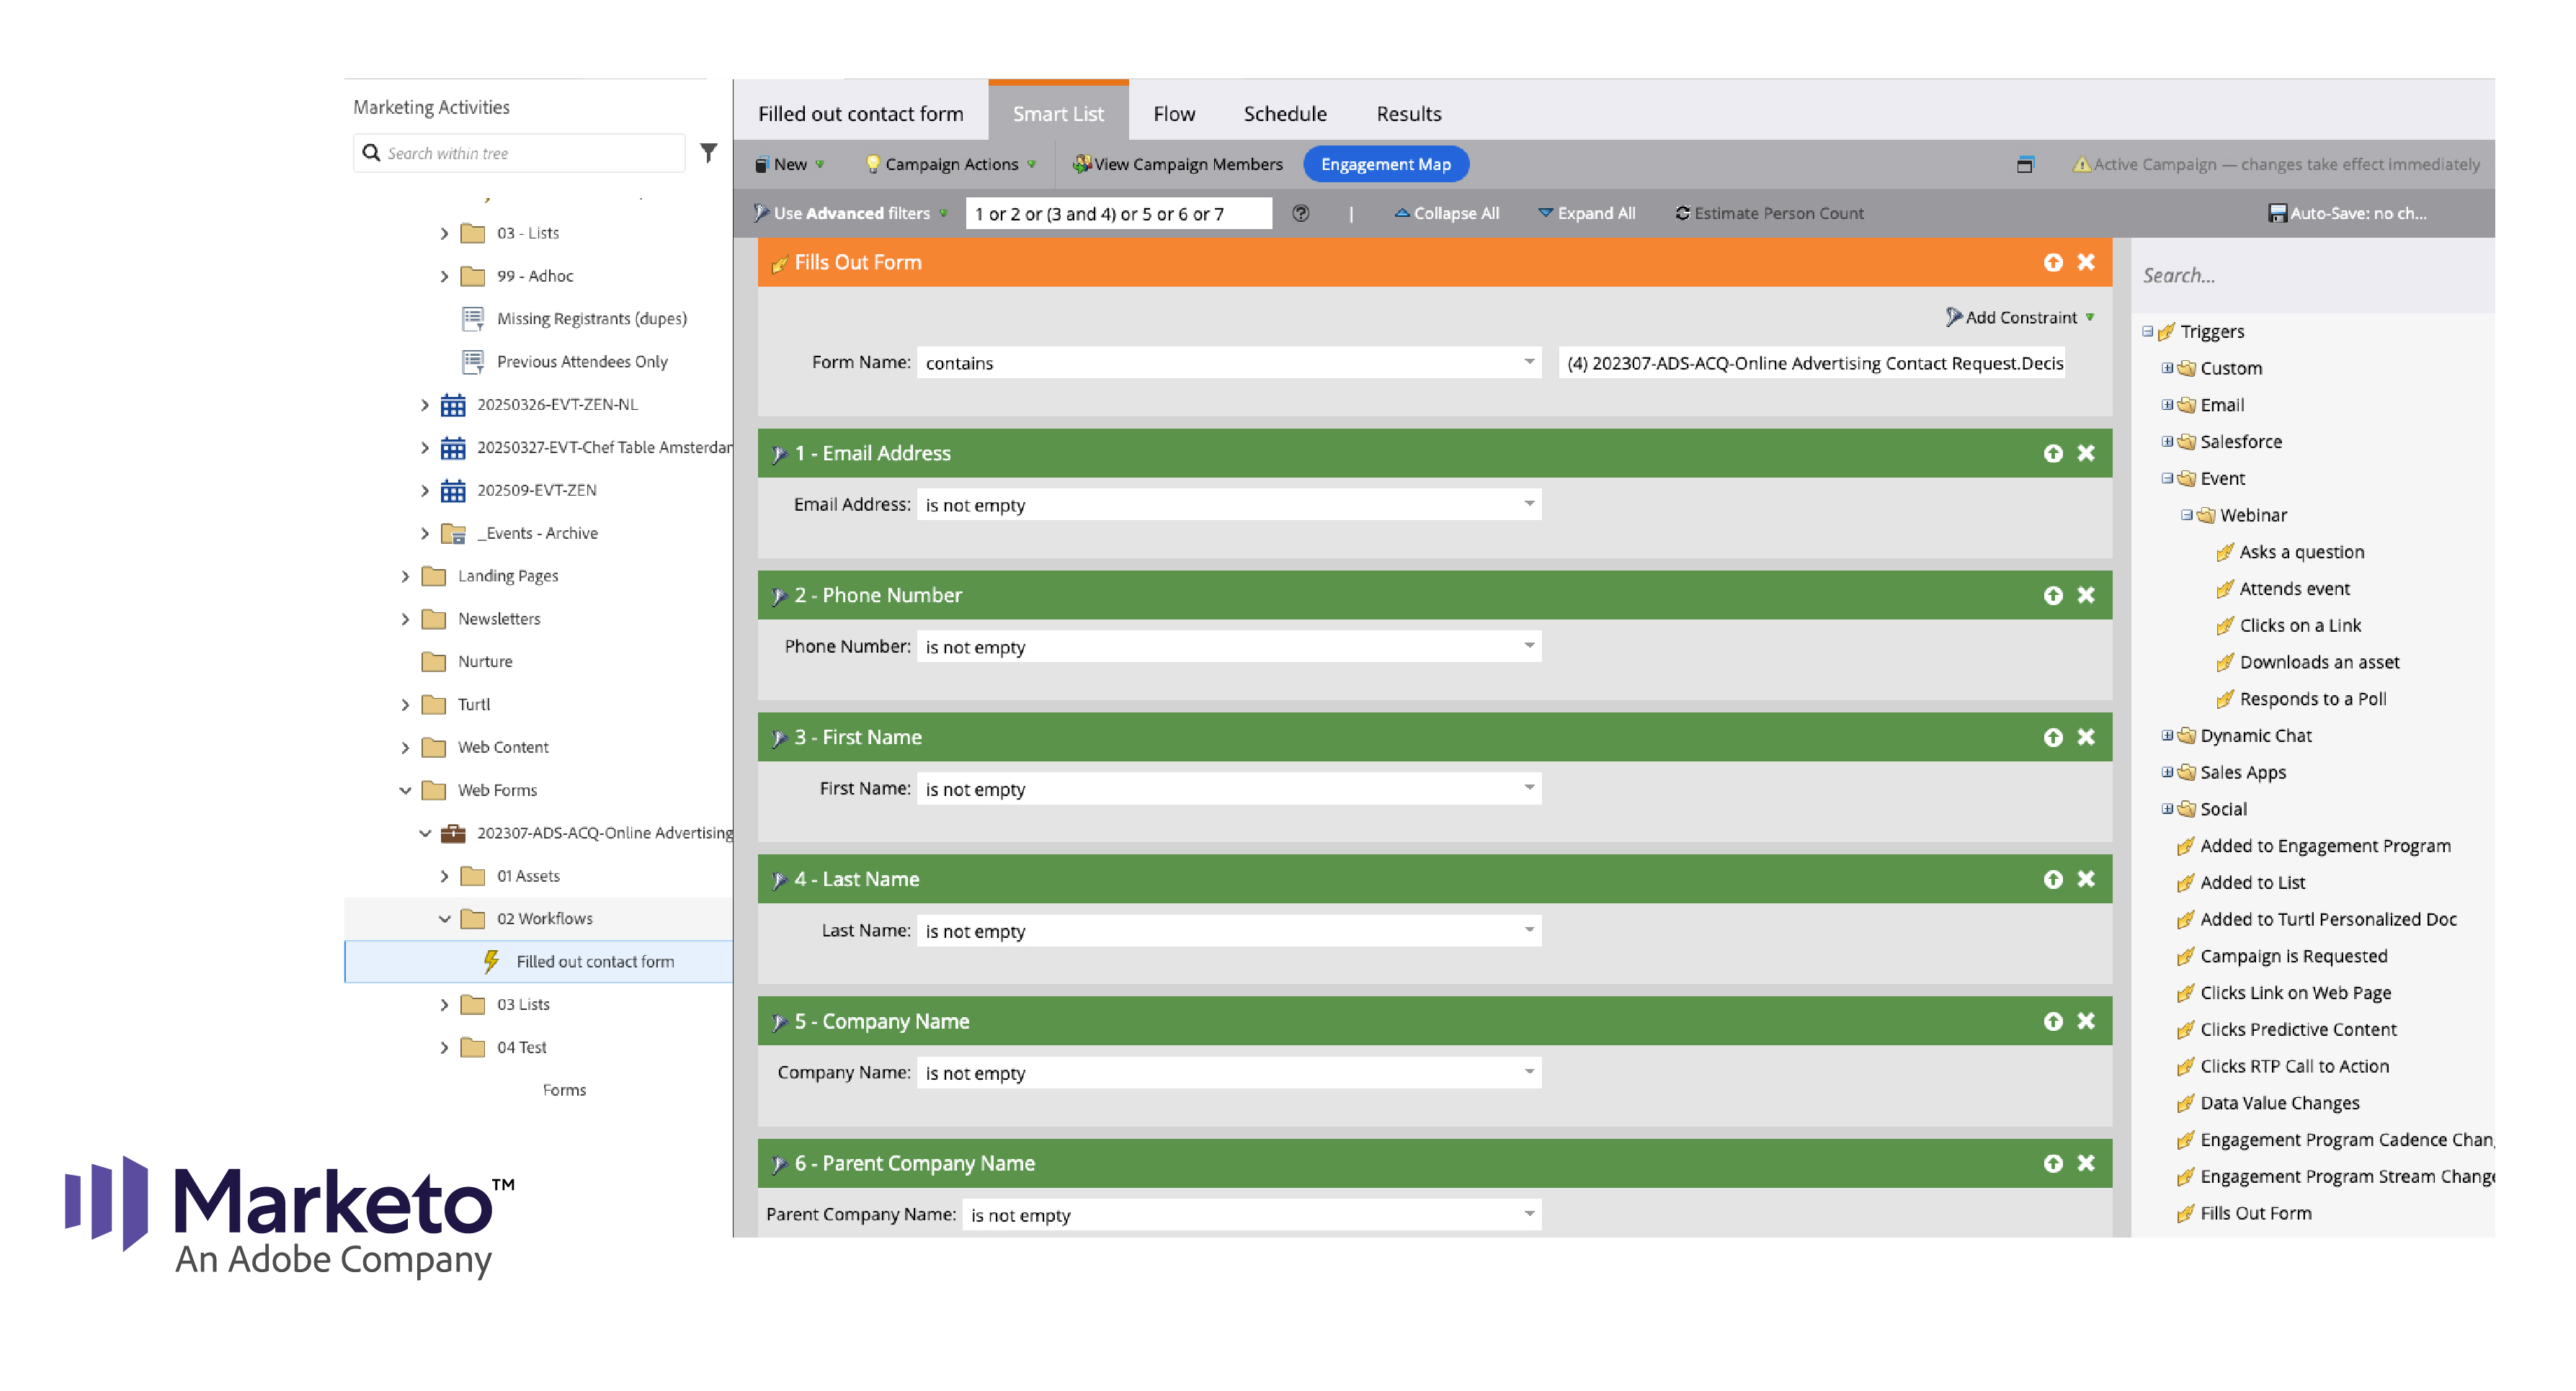Click the Engagement Map button
The image size is (2576, 1391).
(1385, 165)
